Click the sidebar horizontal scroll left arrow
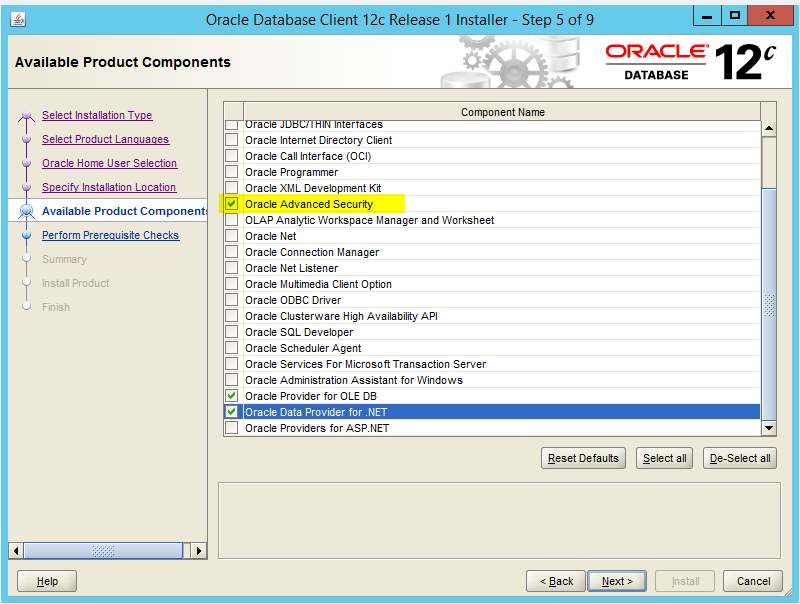 [x=16, y=550]
